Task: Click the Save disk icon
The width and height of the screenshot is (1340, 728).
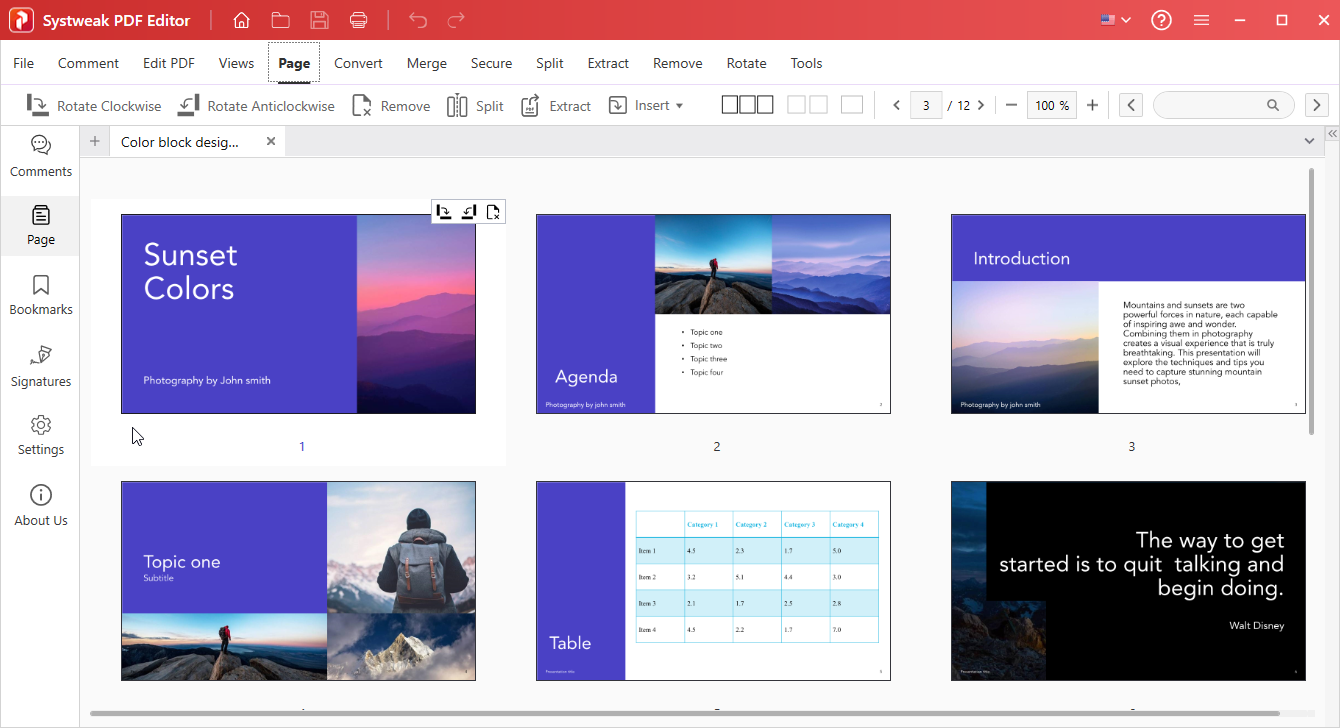Action: [x=319, y=20]
